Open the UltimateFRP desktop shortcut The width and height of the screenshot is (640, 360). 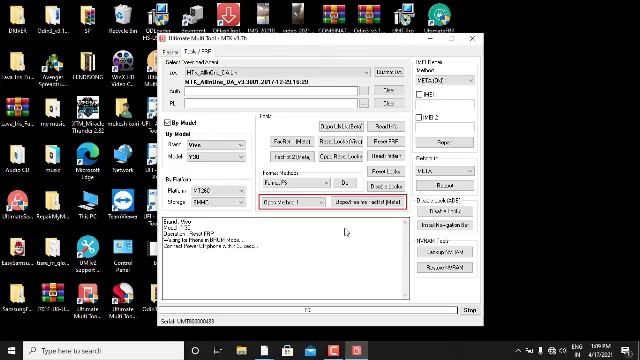coord(439,18)
